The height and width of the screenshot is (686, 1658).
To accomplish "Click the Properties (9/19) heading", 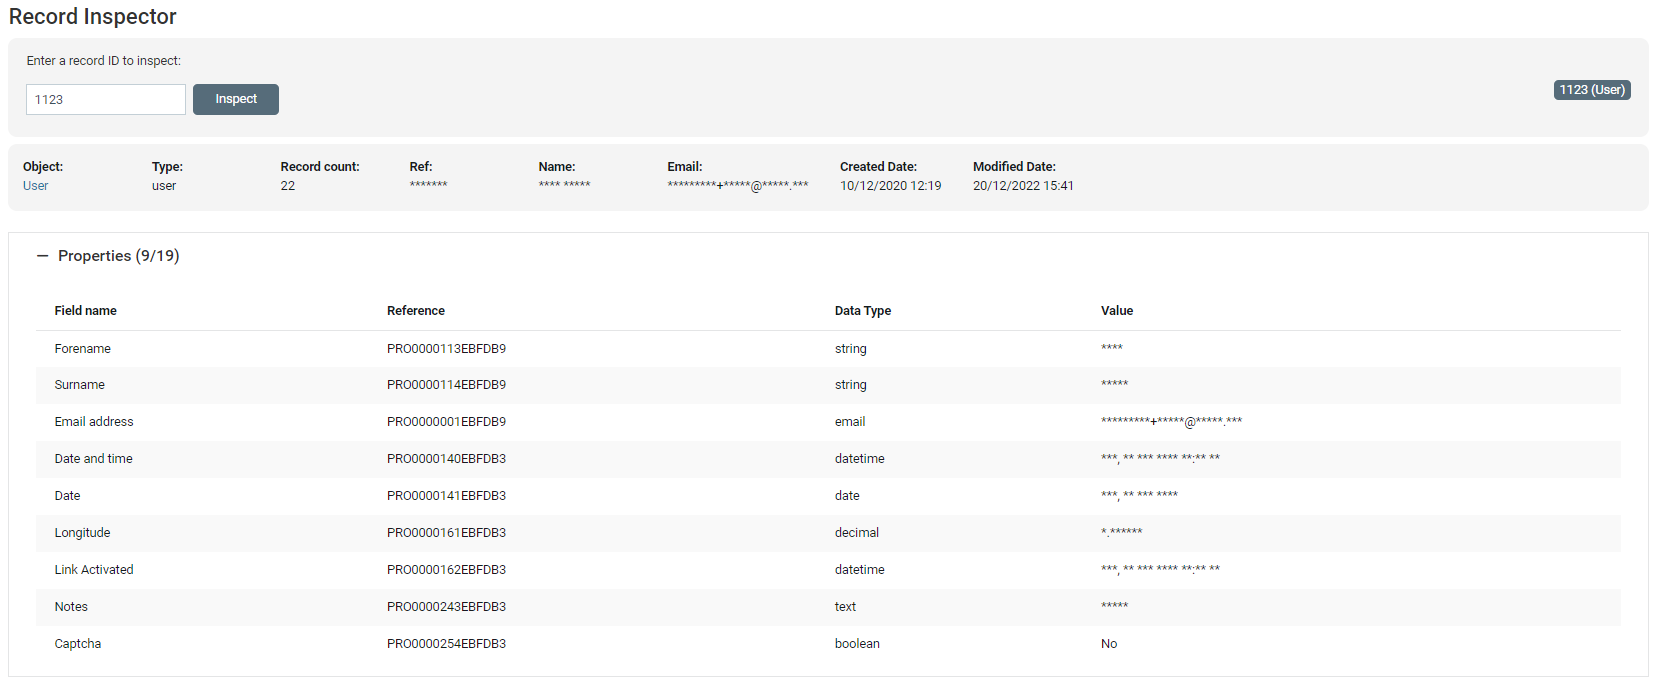I will (118, 256).
